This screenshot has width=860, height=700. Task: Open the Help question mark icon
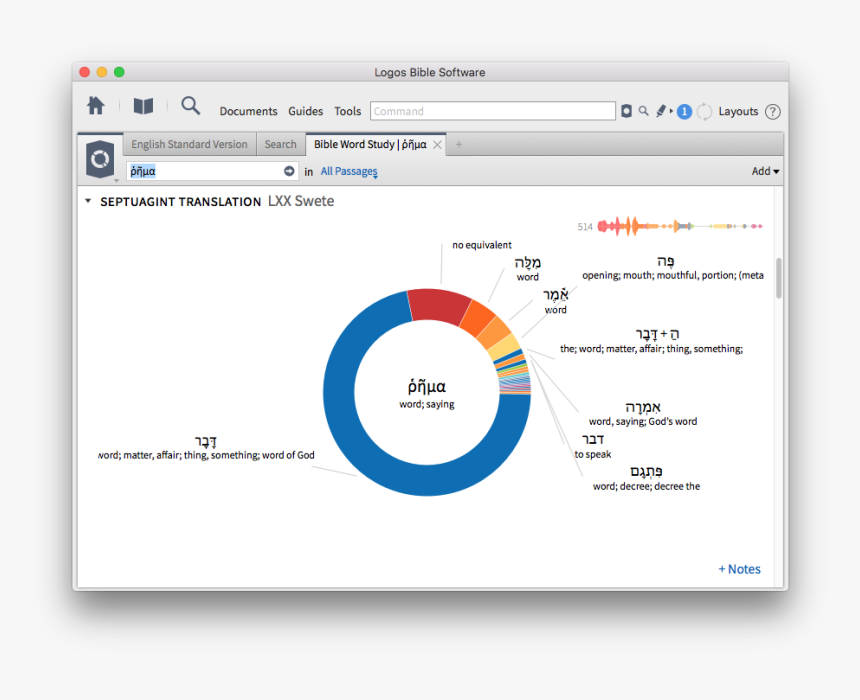point(773,112)
